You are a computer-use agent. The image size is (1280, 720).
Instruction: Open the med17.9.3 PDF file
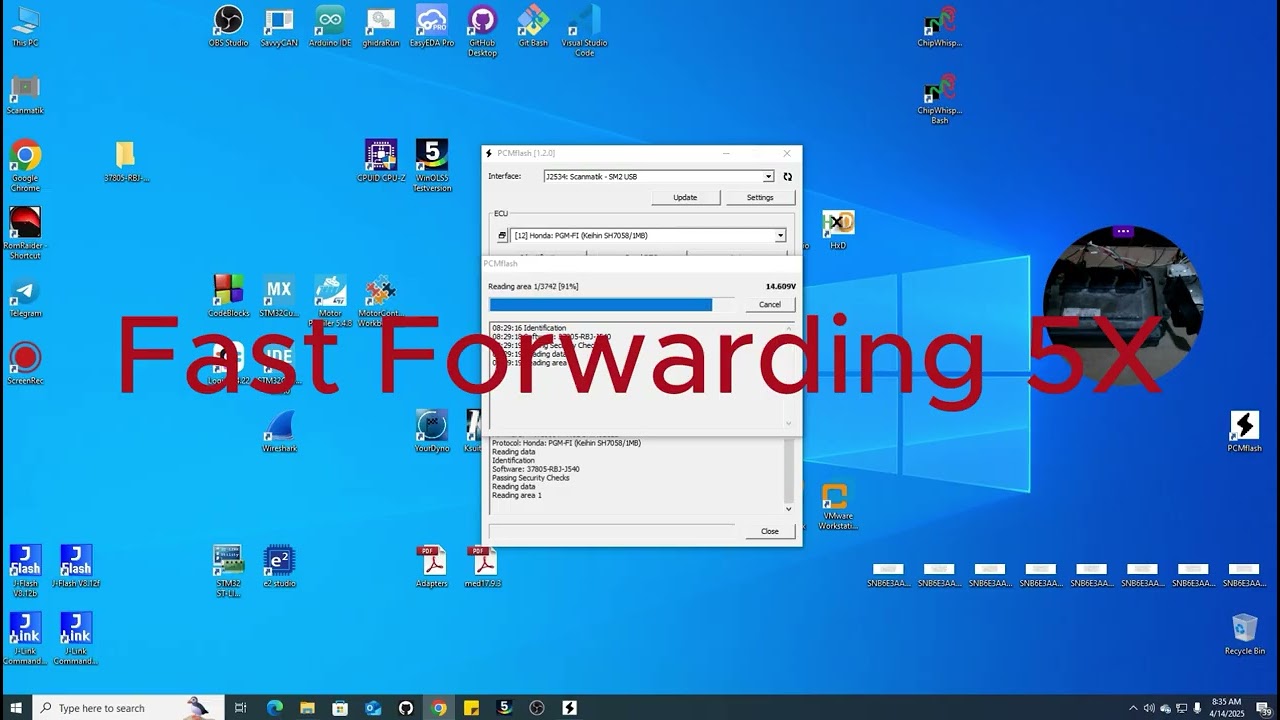click(482, 565)
